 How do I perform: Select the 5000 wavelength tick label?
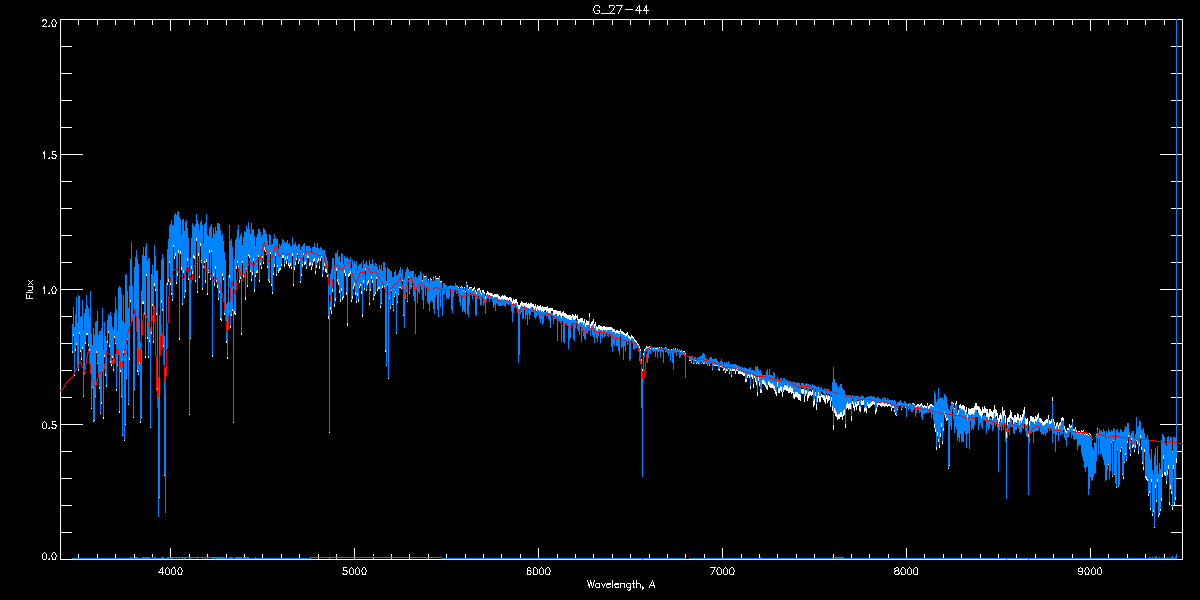click(354, 572)
